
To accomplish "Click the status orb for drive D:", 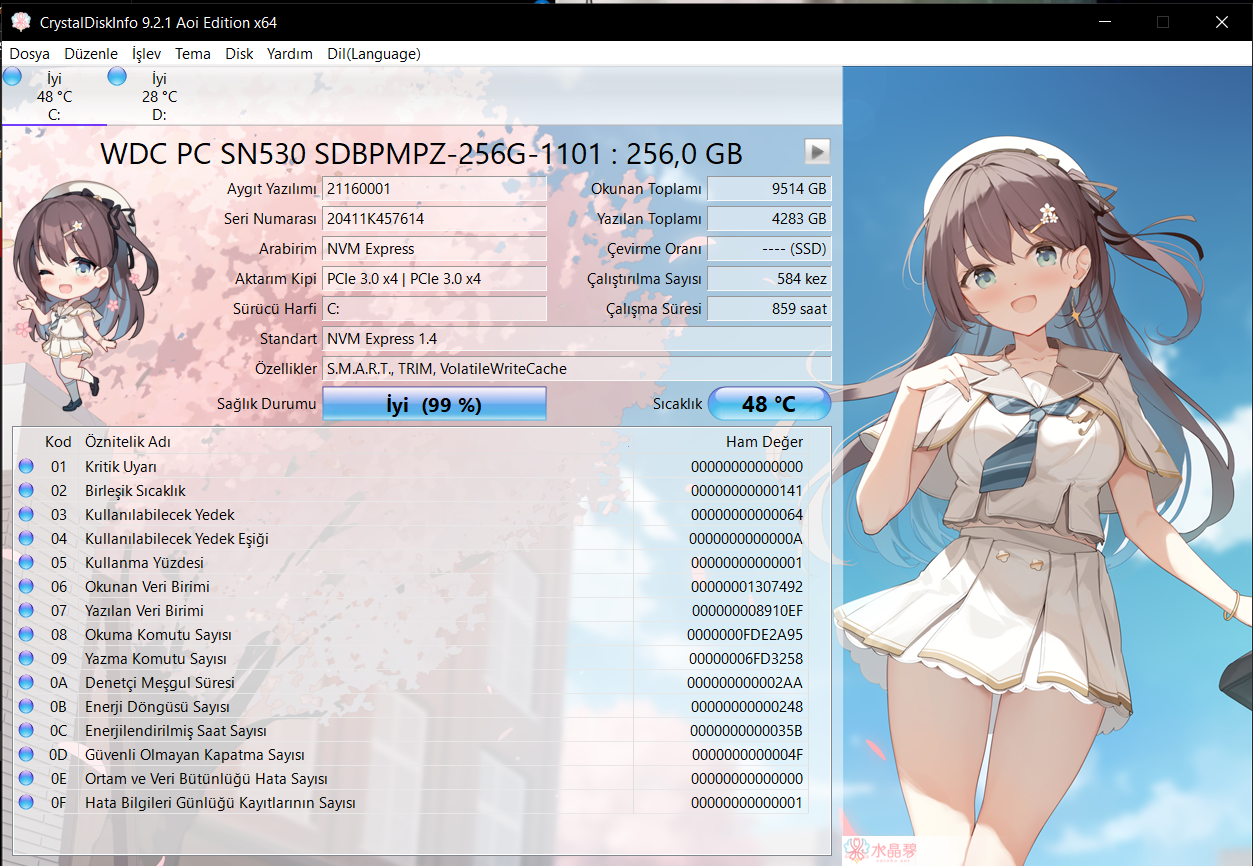I will point(117,77).
